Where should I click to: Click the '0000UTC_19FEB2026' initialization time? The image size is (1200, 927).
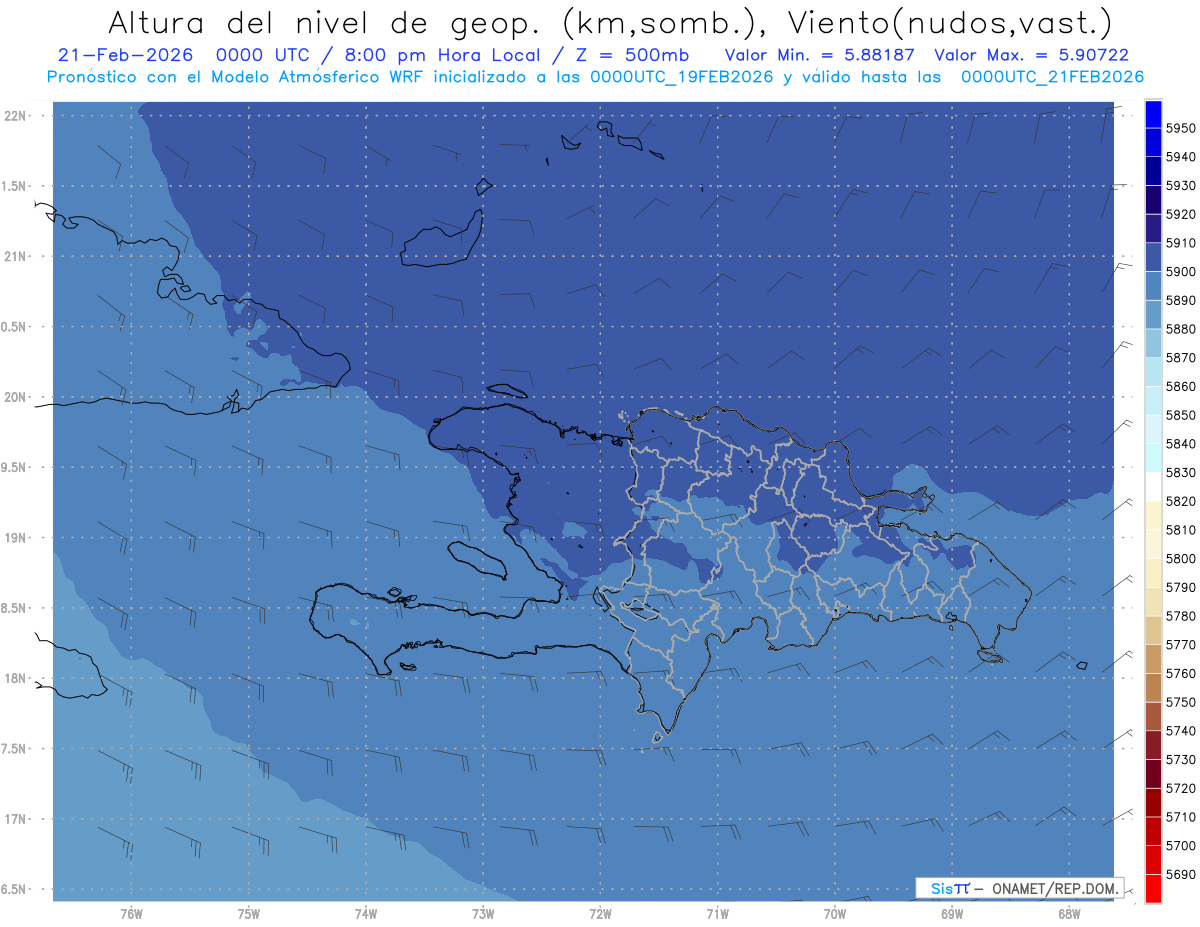[x=682, y=76]
